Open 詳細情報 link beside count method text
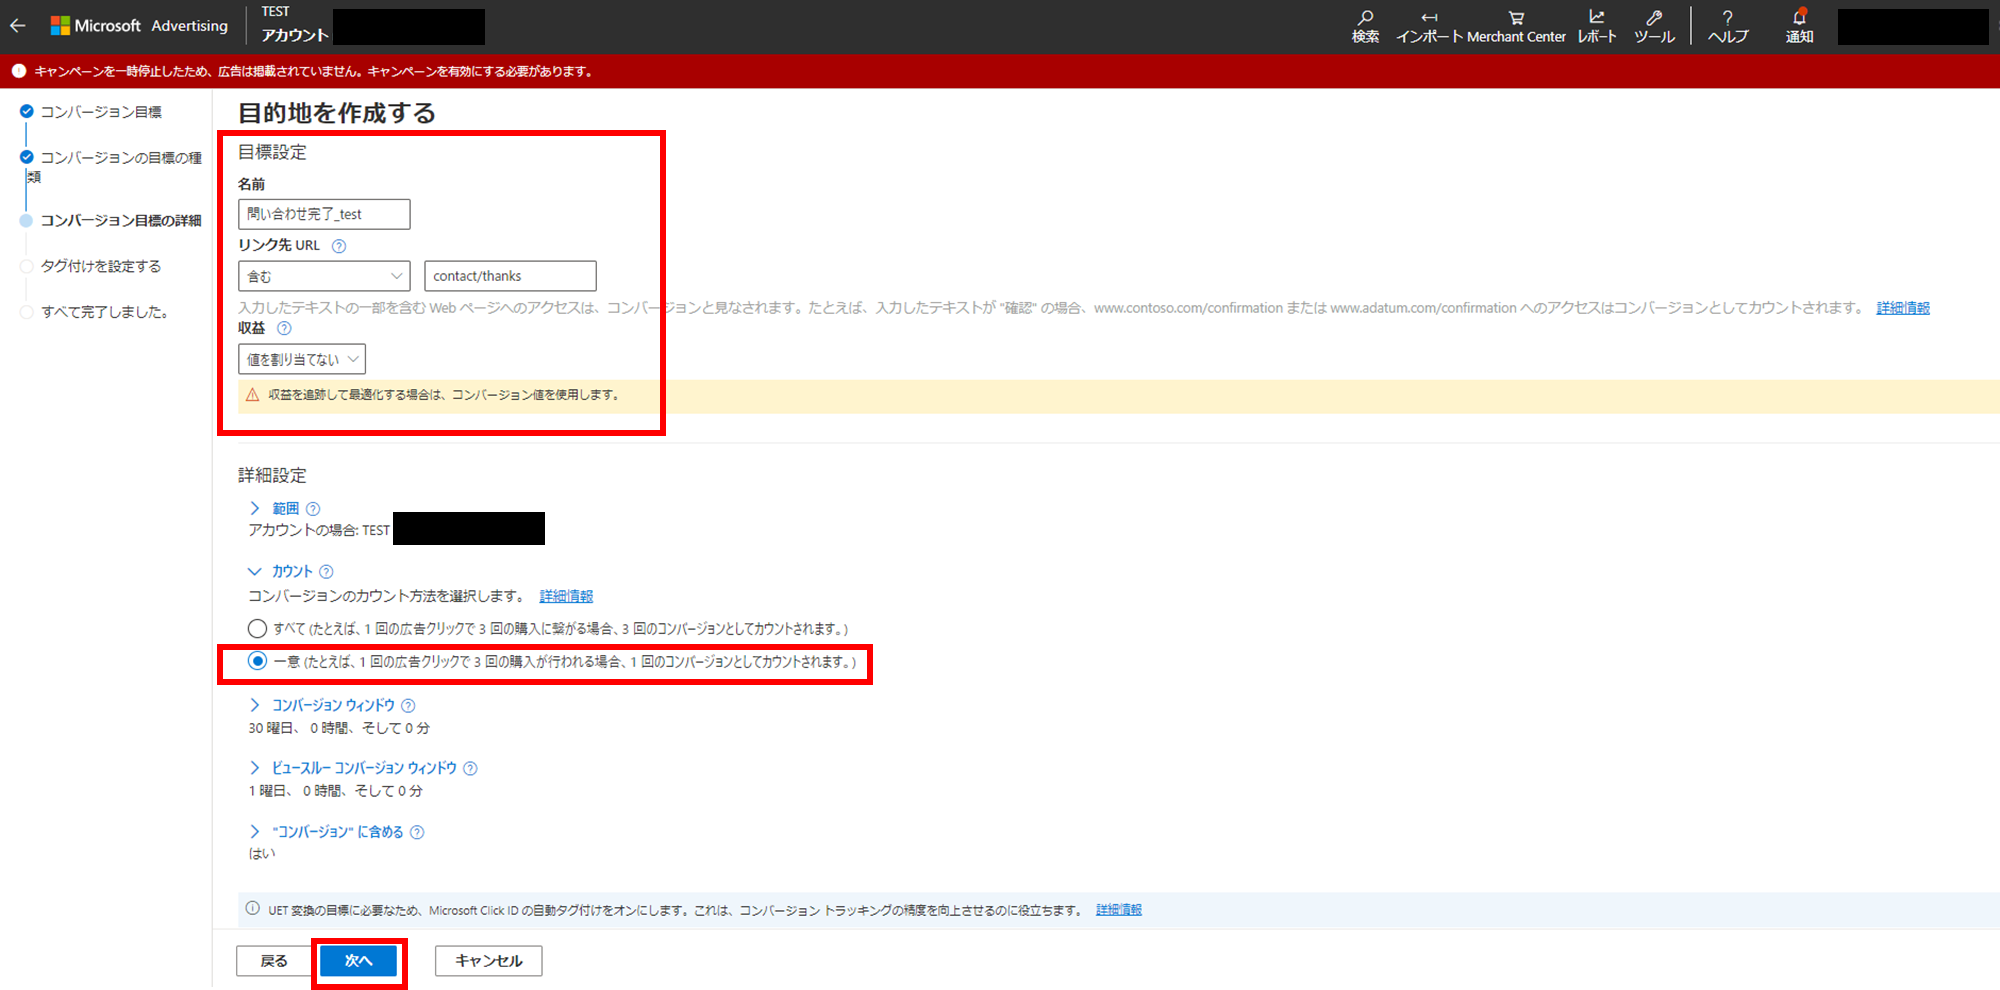The width and height of the screenshot is (2000, 990). [x=566, y=596]
